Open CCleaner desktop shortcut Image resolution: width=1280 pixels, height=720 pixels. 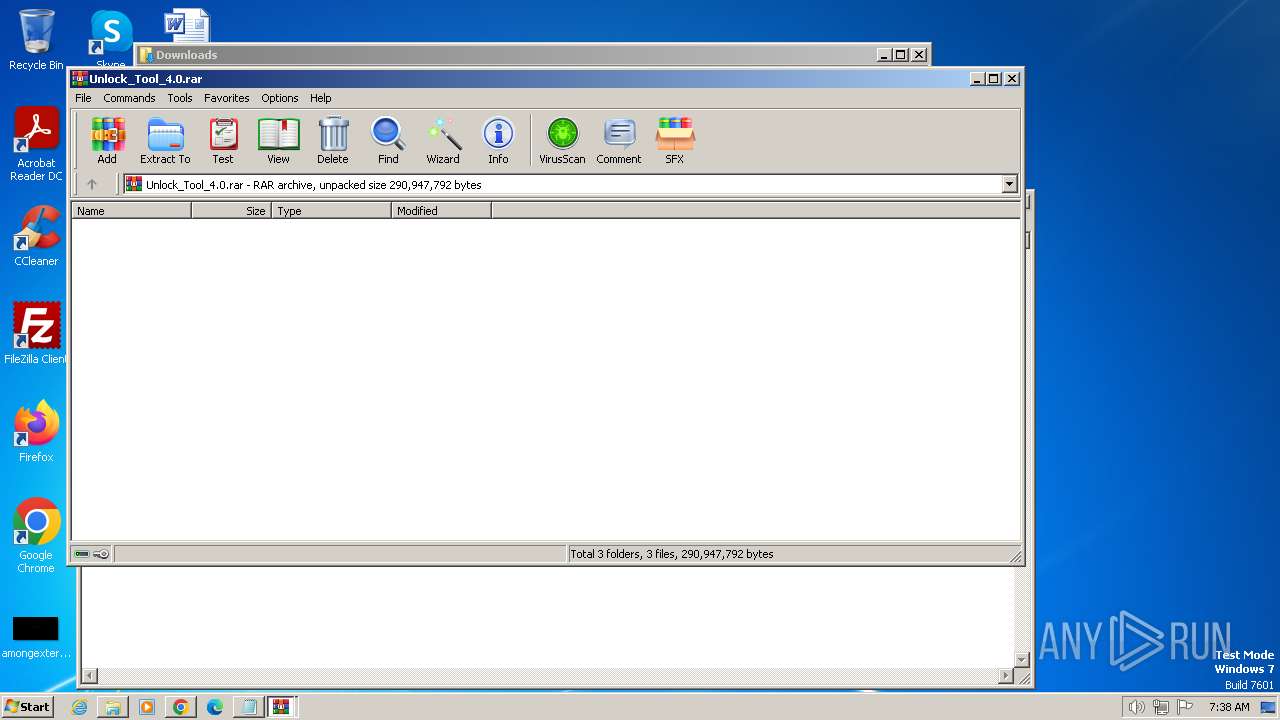pyautogui.click(x=36, y=236)
